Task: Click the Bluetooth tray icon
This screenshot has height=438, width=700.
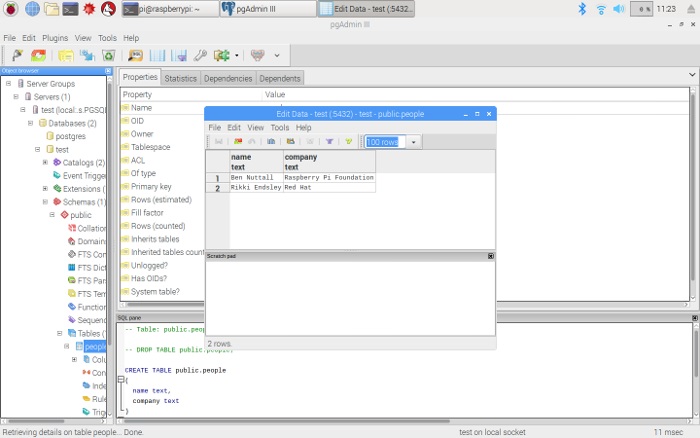Action: pyautogui.click(x=583, y=9)
